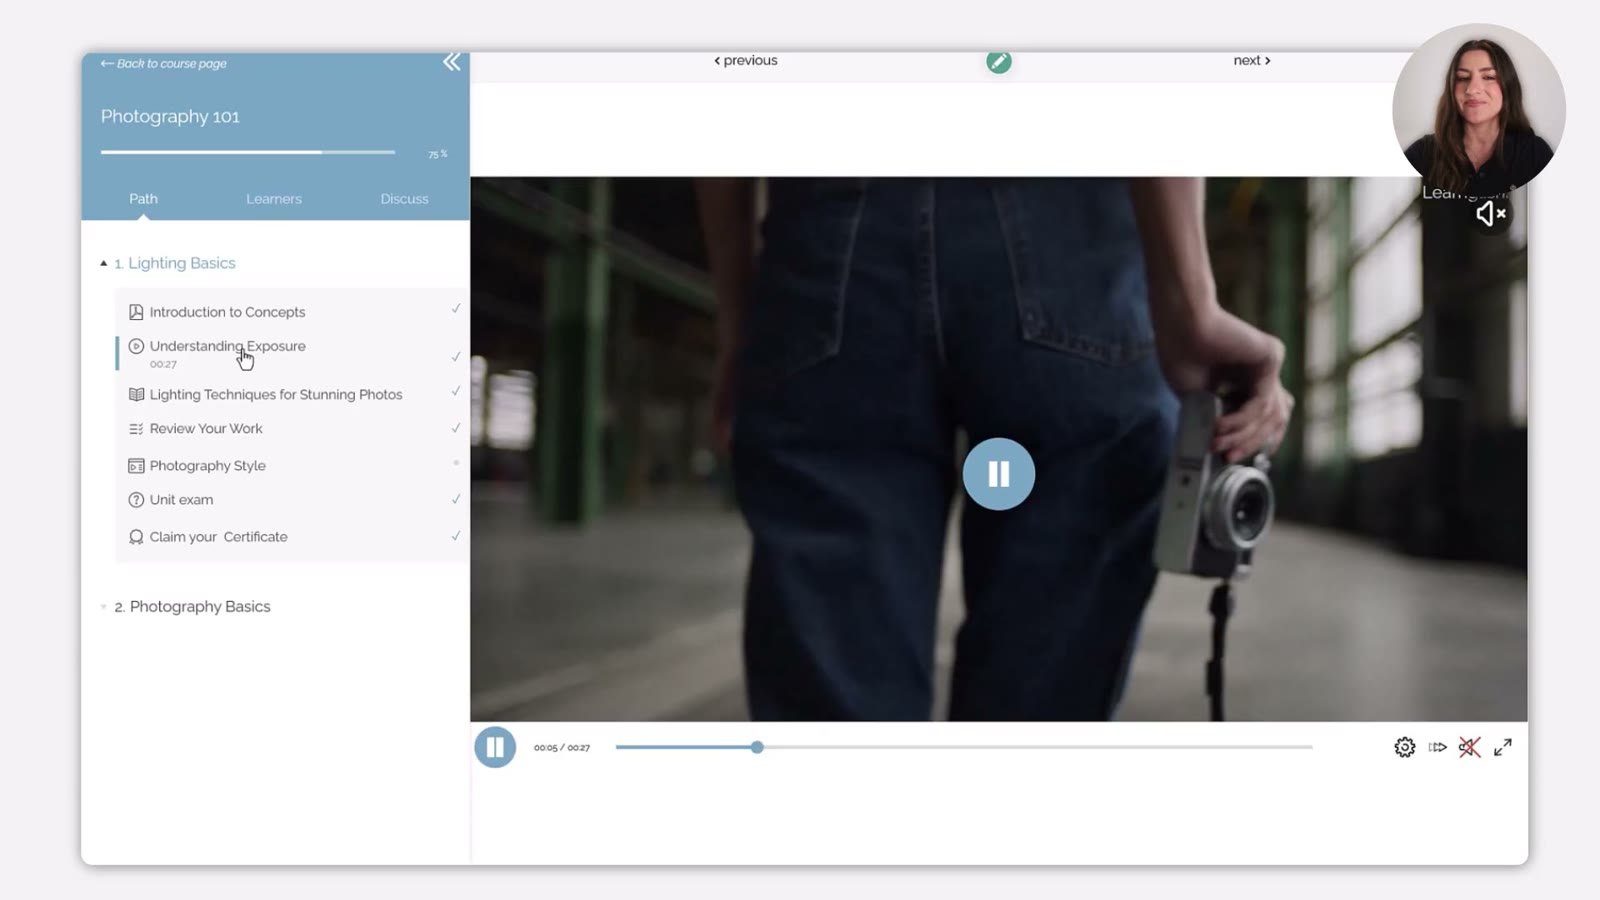Image resolution: width=1600 pixels, height=900 pixels.
Task: Click checkmark for Unit exam
Action: 456,499
